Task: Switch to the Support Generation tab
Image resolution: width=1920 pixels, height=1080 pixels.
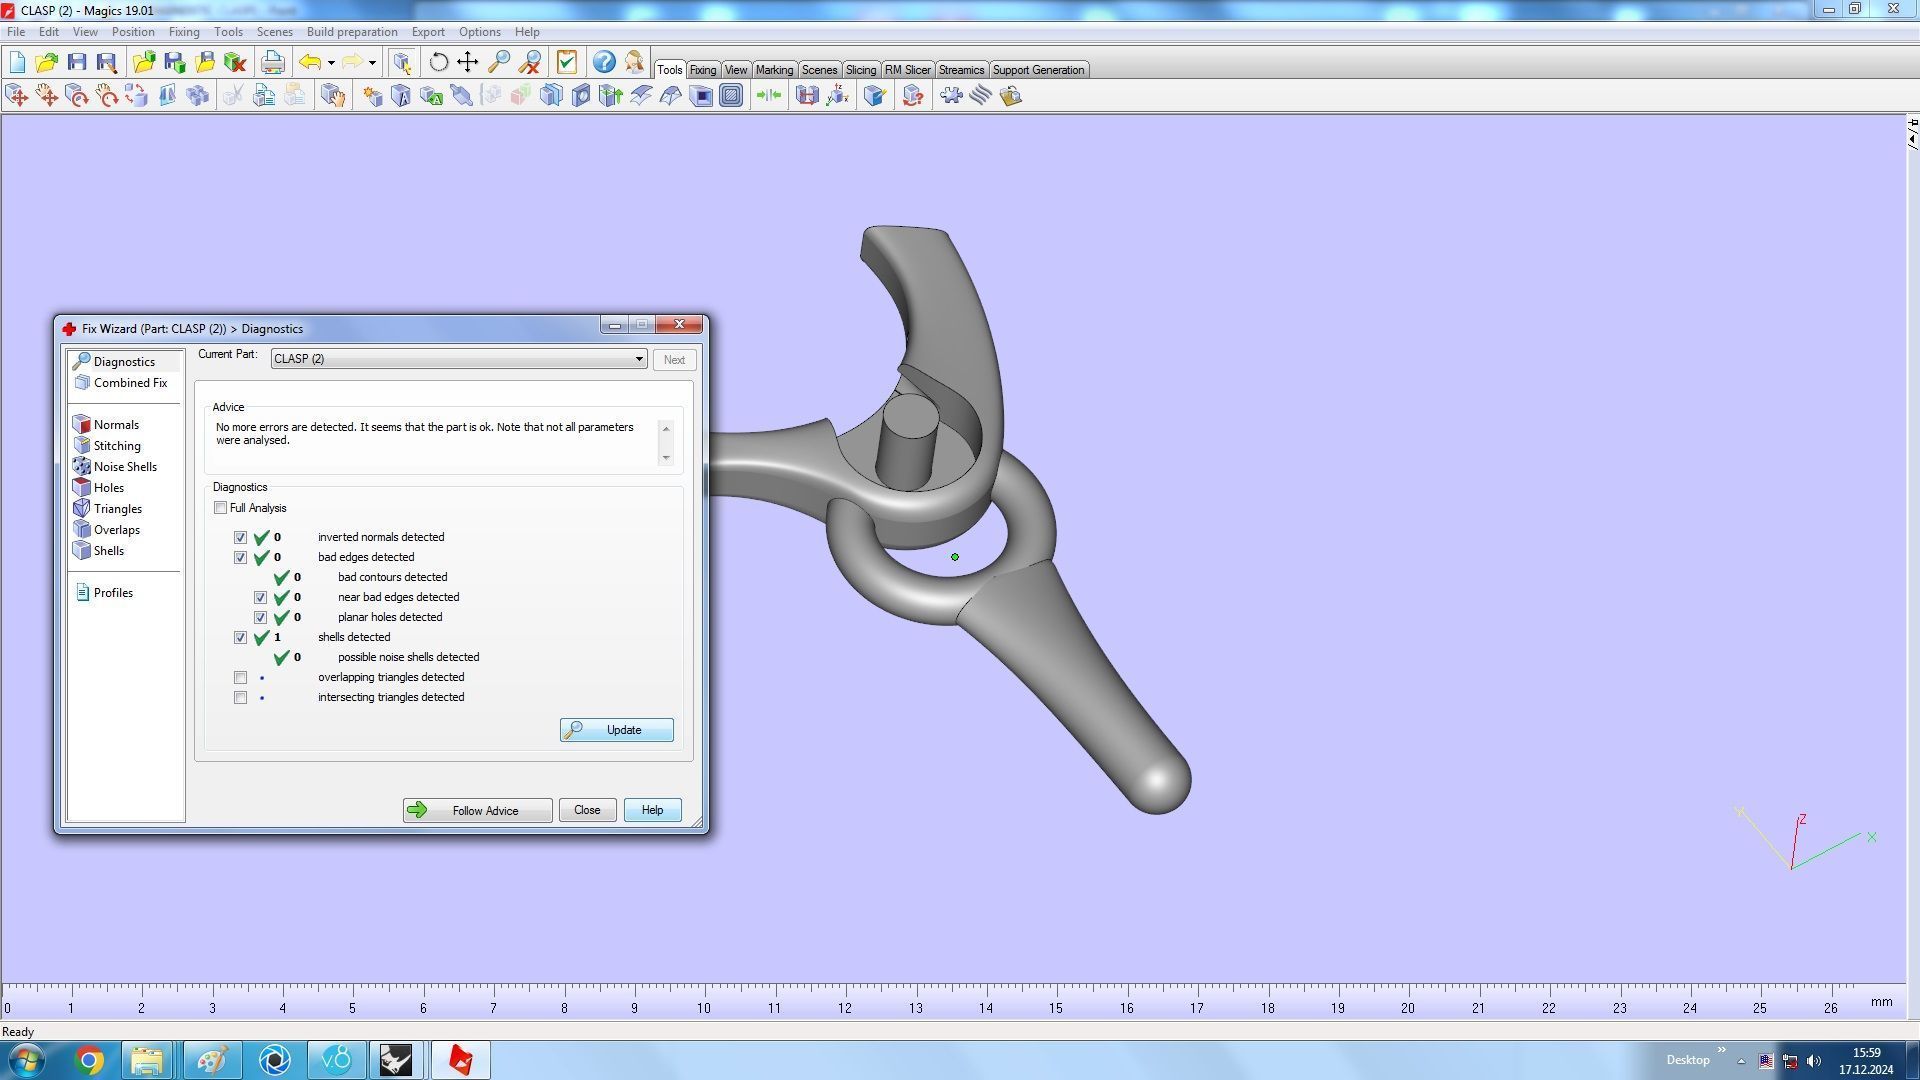Action: (x=1038, y=70)
